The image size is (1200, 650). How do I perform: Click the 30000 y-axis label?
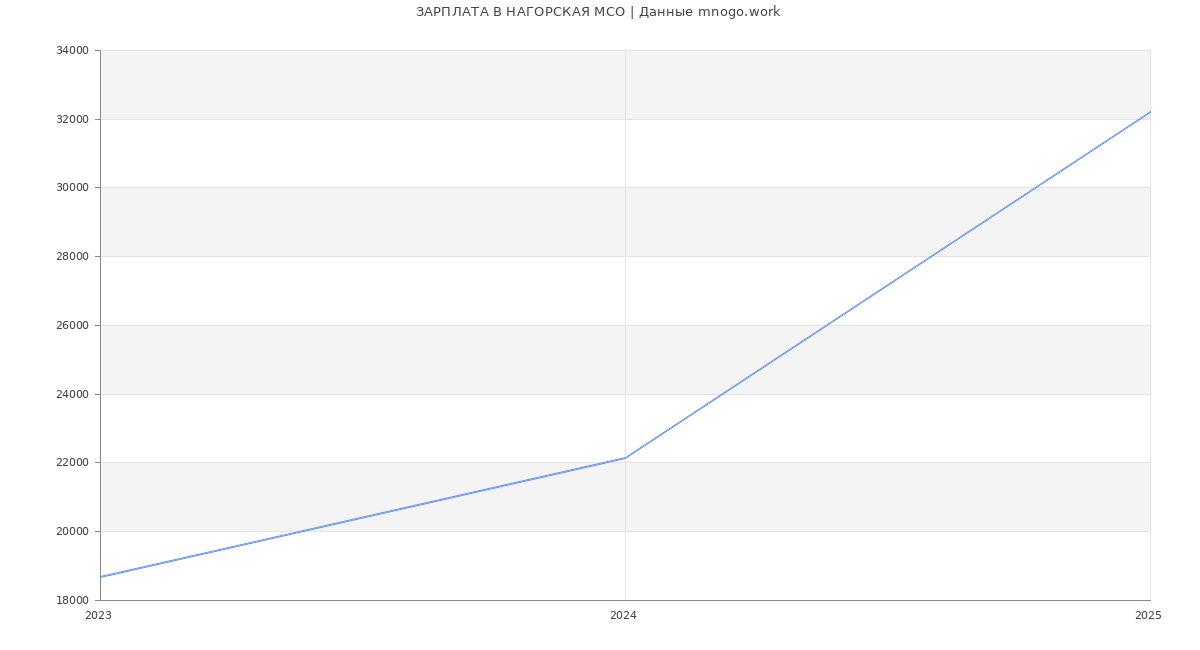click(x=72, y=188)
